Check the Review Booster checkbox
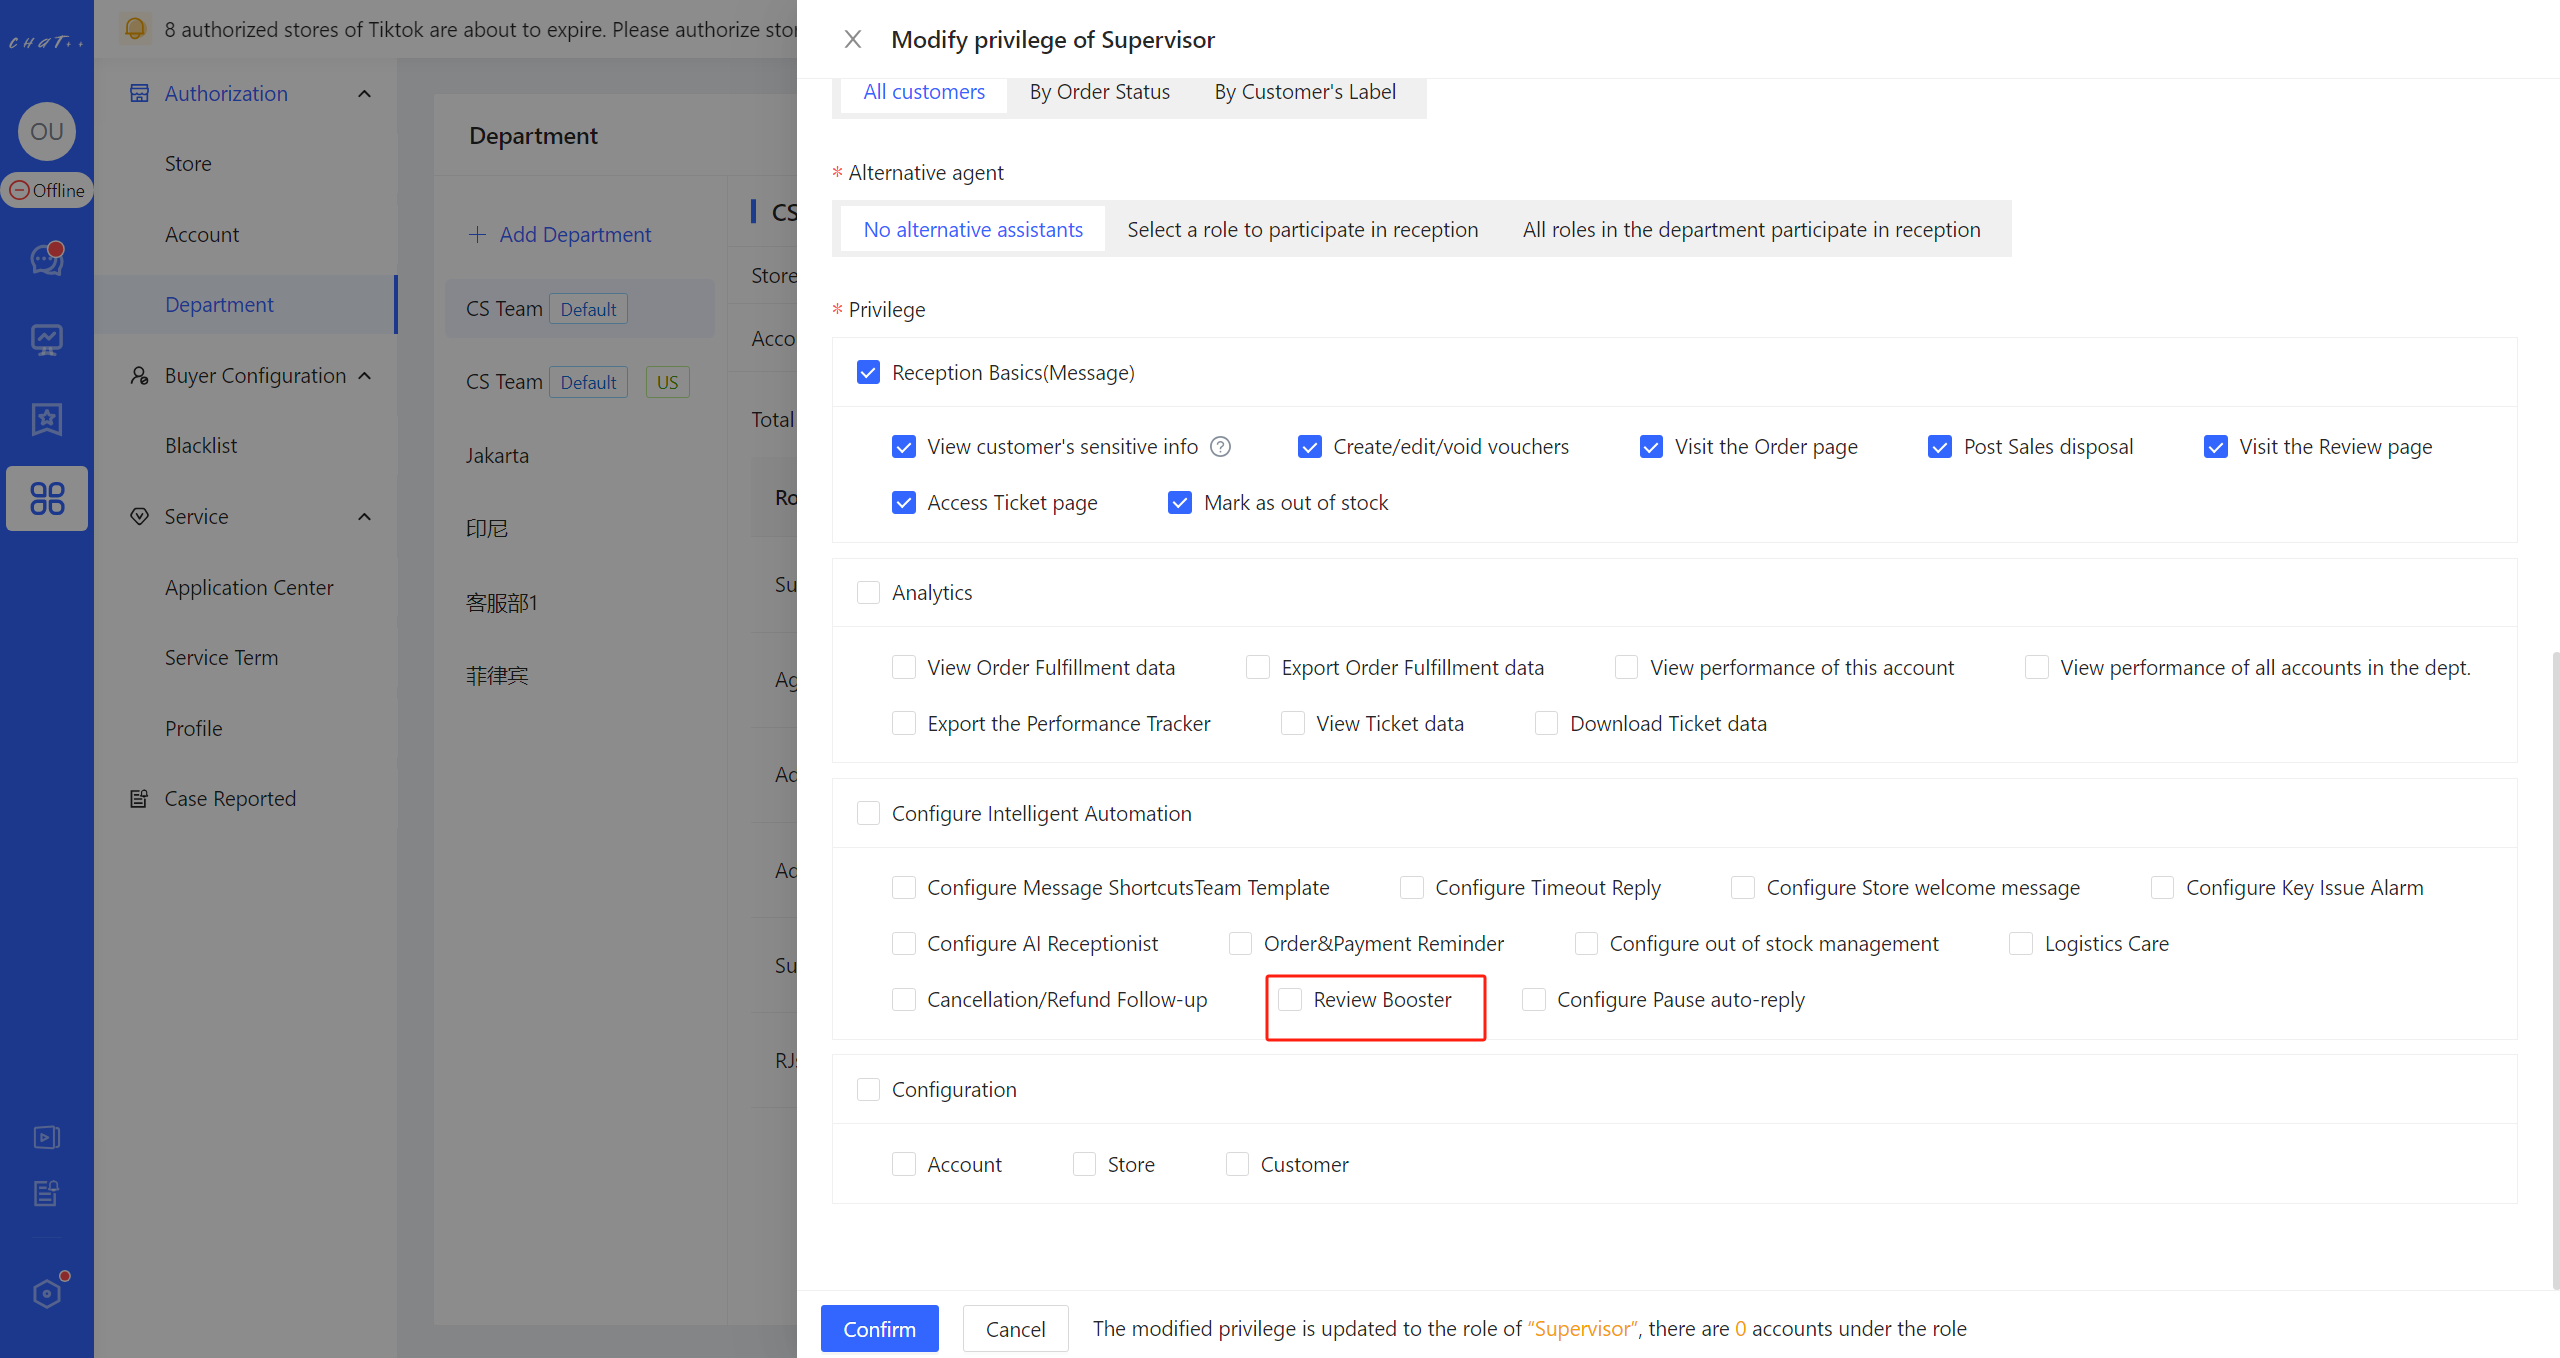 [x=1290, y=999]
